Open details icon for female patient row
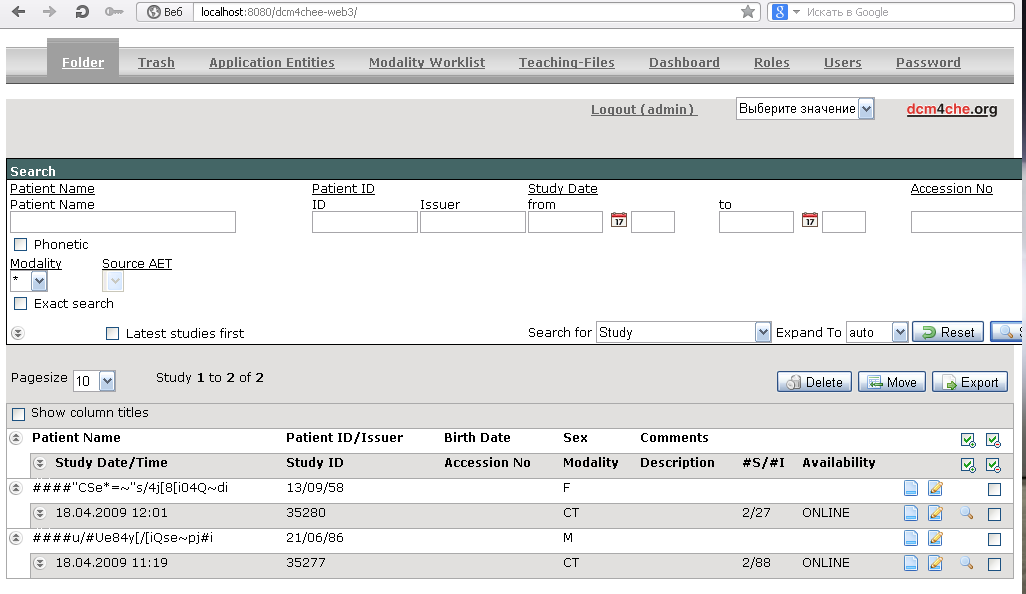 tap(910, 488)
